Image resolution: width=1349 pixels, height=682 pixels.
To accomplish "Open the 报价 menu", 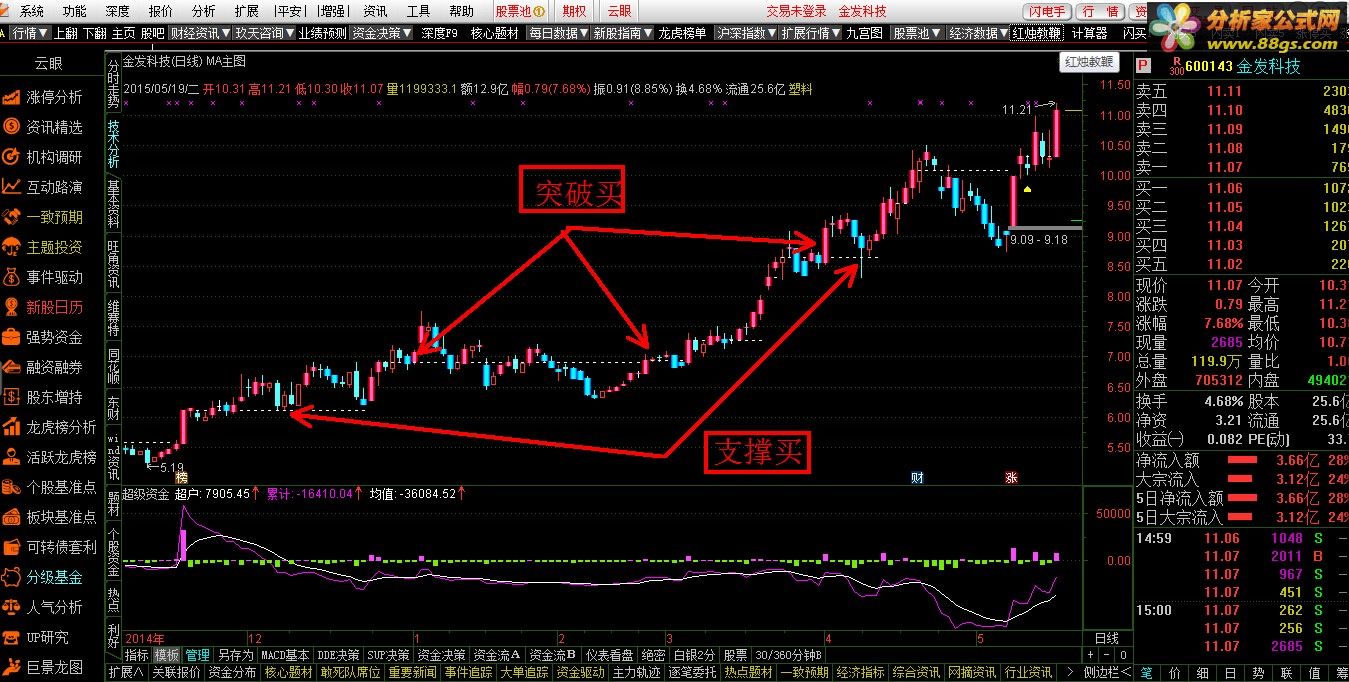I will 160,11.
